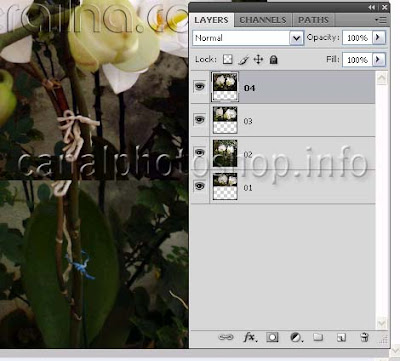The height and width of the screenshot is (361, 400).
Task: Hide layer 04 with eye icon
Action: (x=200, y=87)
